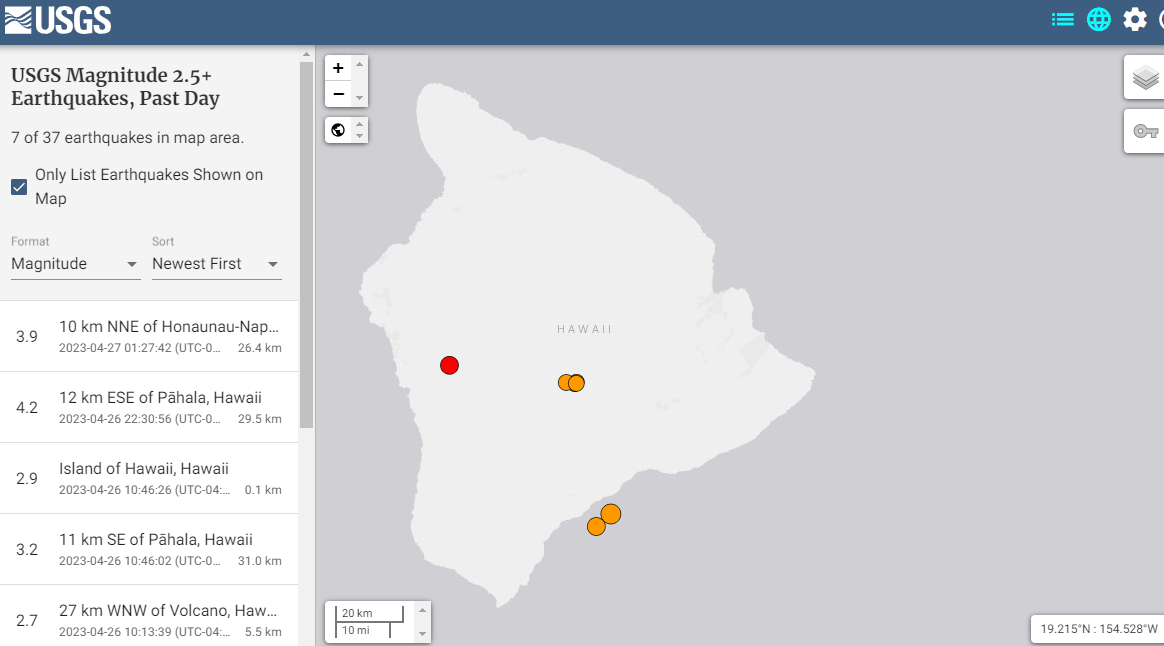Click the up arrow beside zoom controls
The width and height of the screenshot is (1164, 646).
click(x=360, y=65)
